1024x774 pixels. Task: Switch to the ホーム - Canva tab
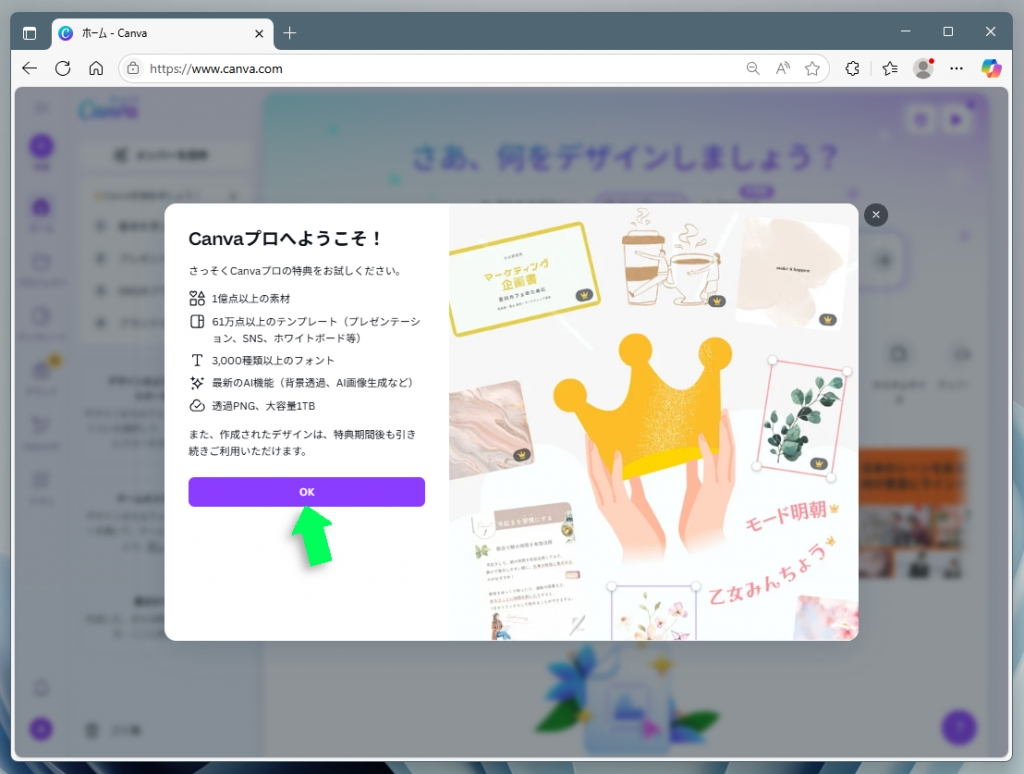pos(150,32)
